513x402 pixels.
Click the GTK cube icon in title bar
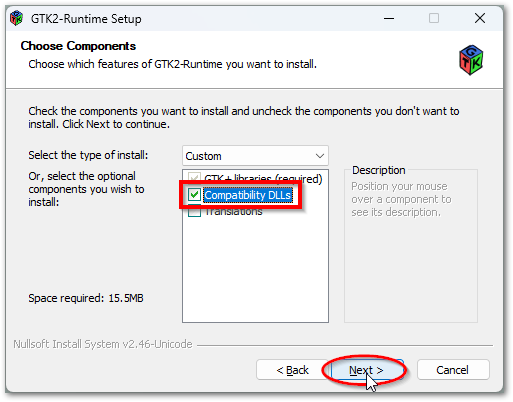point(16,18)
